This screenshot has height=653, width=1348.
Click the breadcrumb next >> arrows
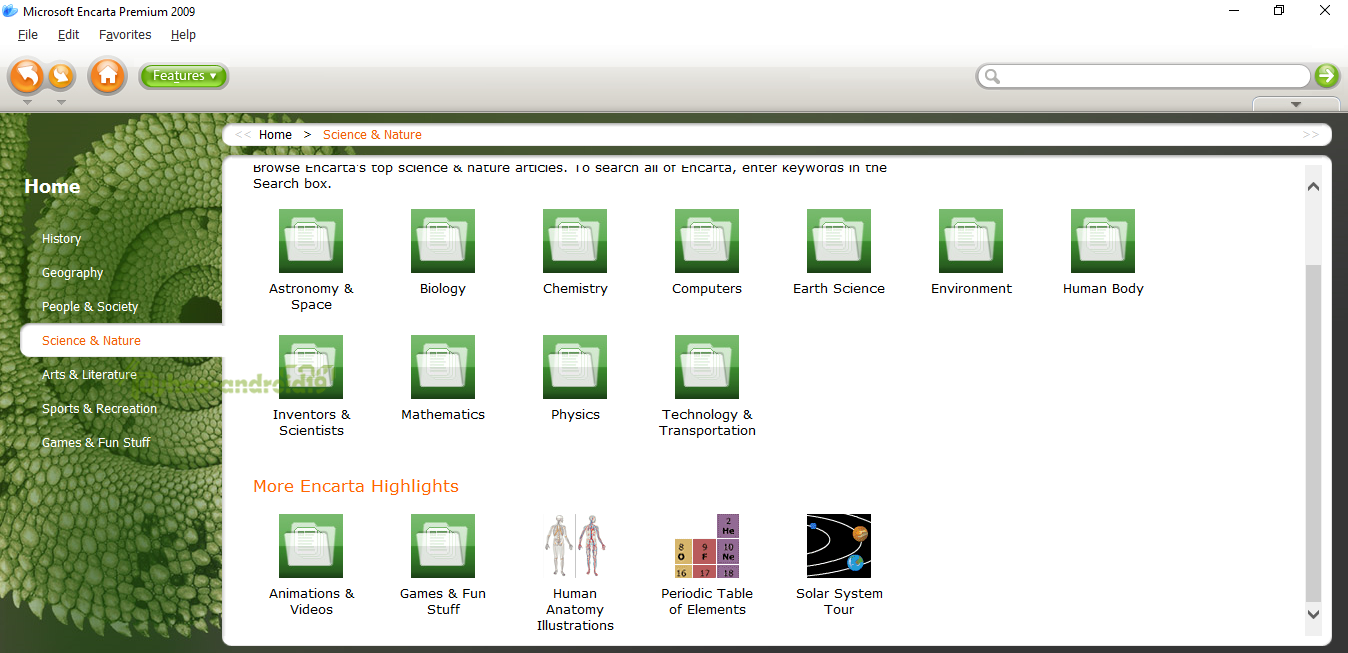[1311, 135]
